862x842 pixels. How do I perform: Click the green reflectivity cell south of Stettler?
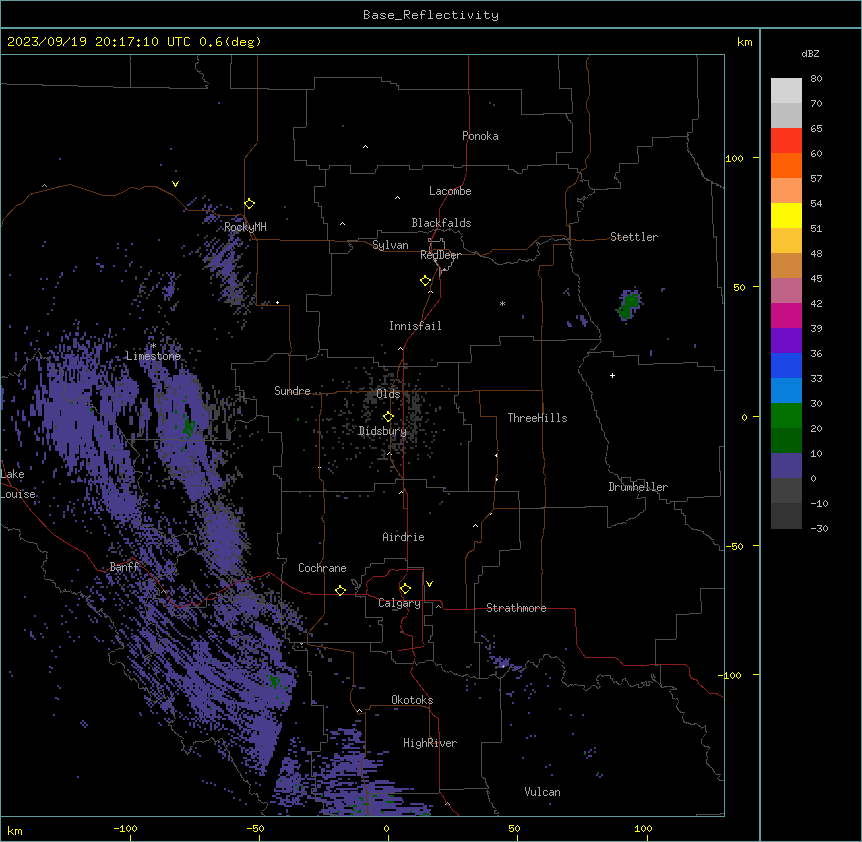[629, 304]
